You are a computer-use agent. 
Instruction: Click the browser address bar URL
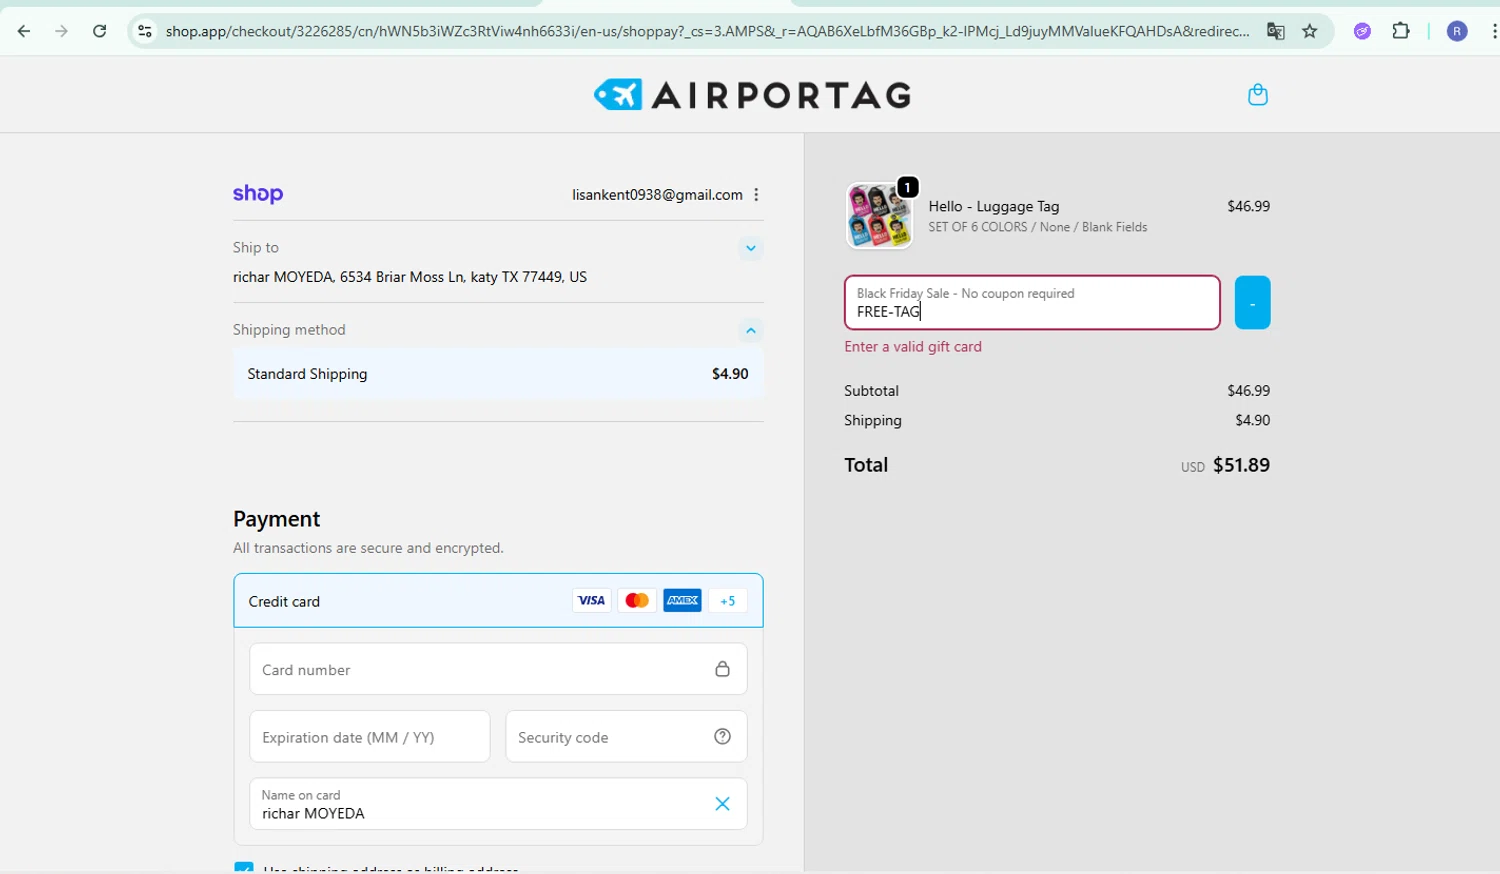tap(707, 31)
